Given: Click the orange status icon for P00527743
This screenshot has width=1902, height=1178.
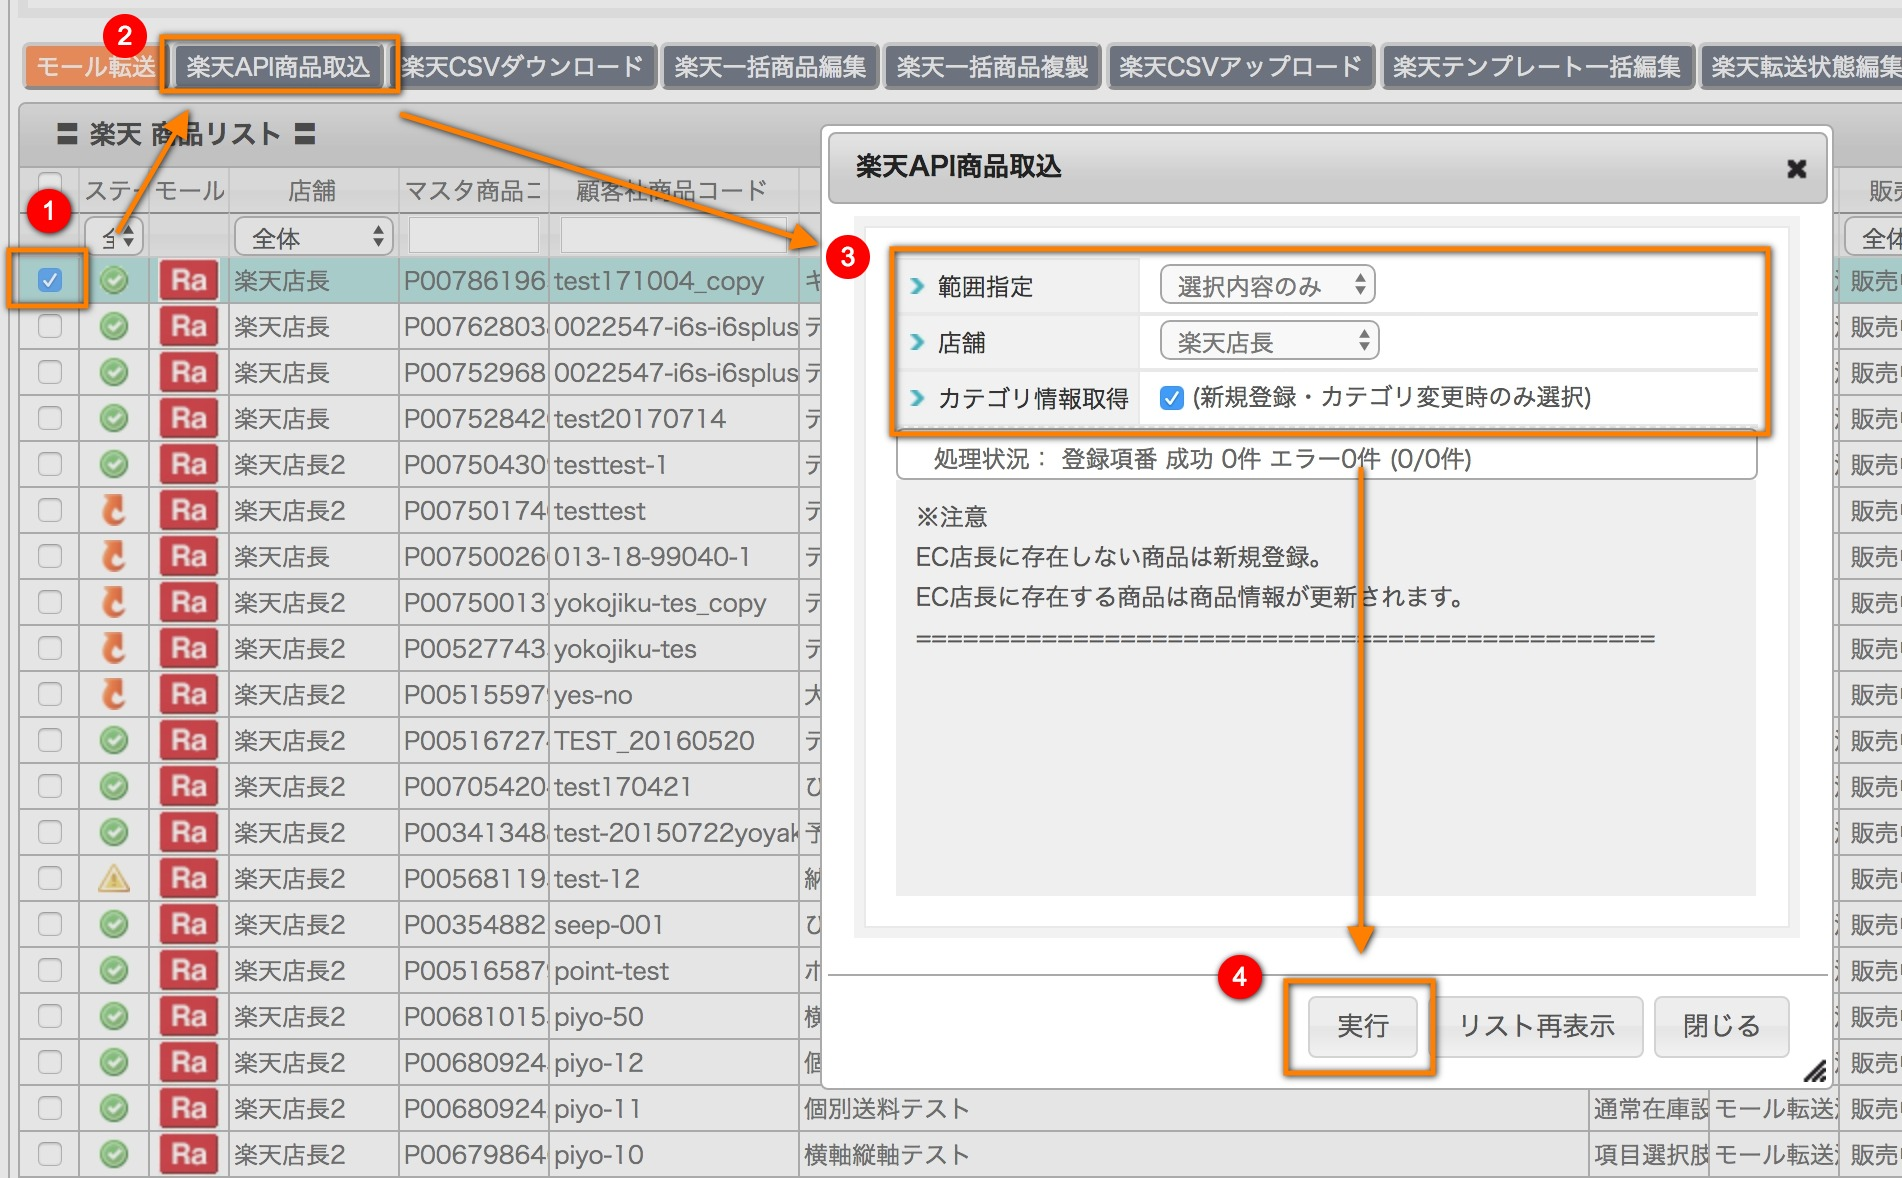Looking at the screenshot, I should 114,649.
